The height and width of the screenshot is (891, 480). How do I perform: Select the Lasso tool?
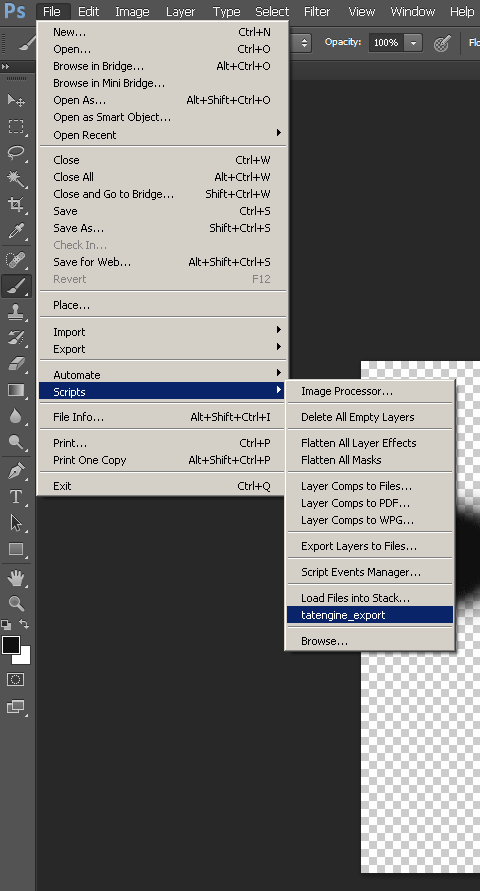pos(16,152)
